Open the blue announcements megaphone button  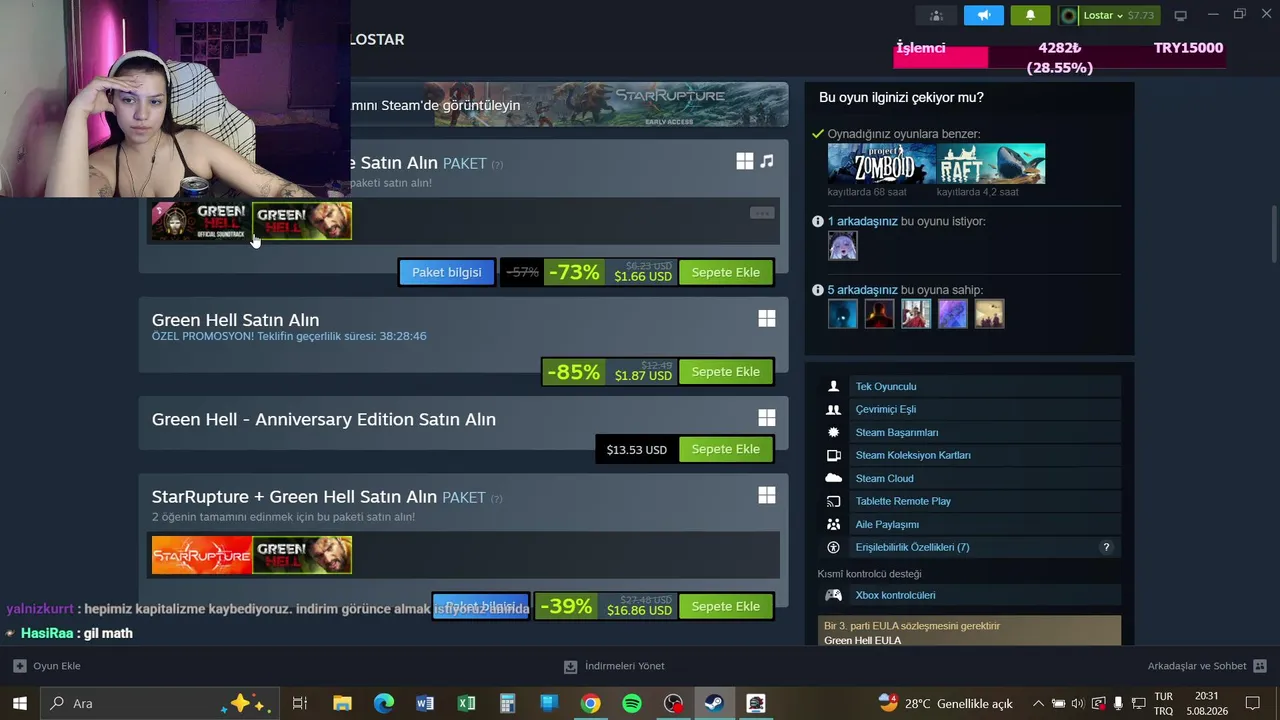pyautogui.click(x=984, y=15)
